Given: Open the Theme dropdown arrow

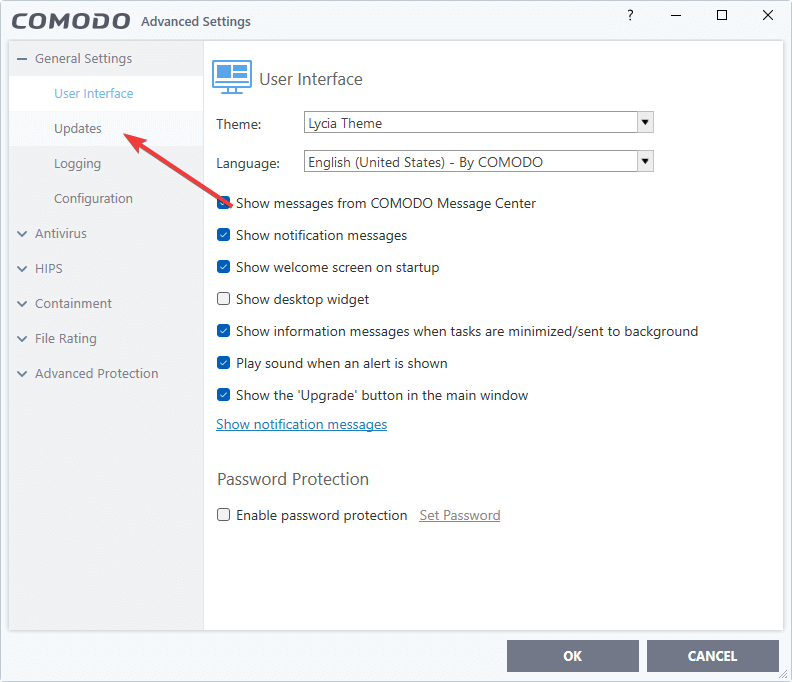Looking at the screenshot, I should click(645, 122).
